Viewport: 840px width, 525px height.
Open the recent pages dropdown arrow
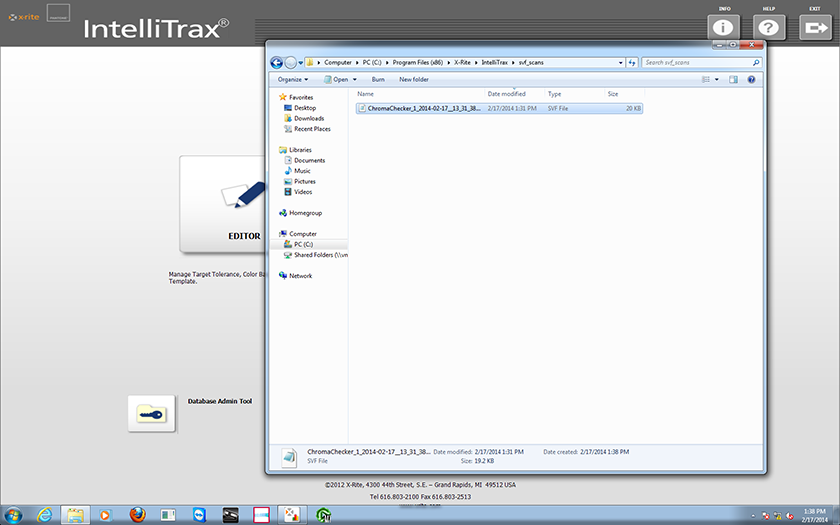(301, 63)
